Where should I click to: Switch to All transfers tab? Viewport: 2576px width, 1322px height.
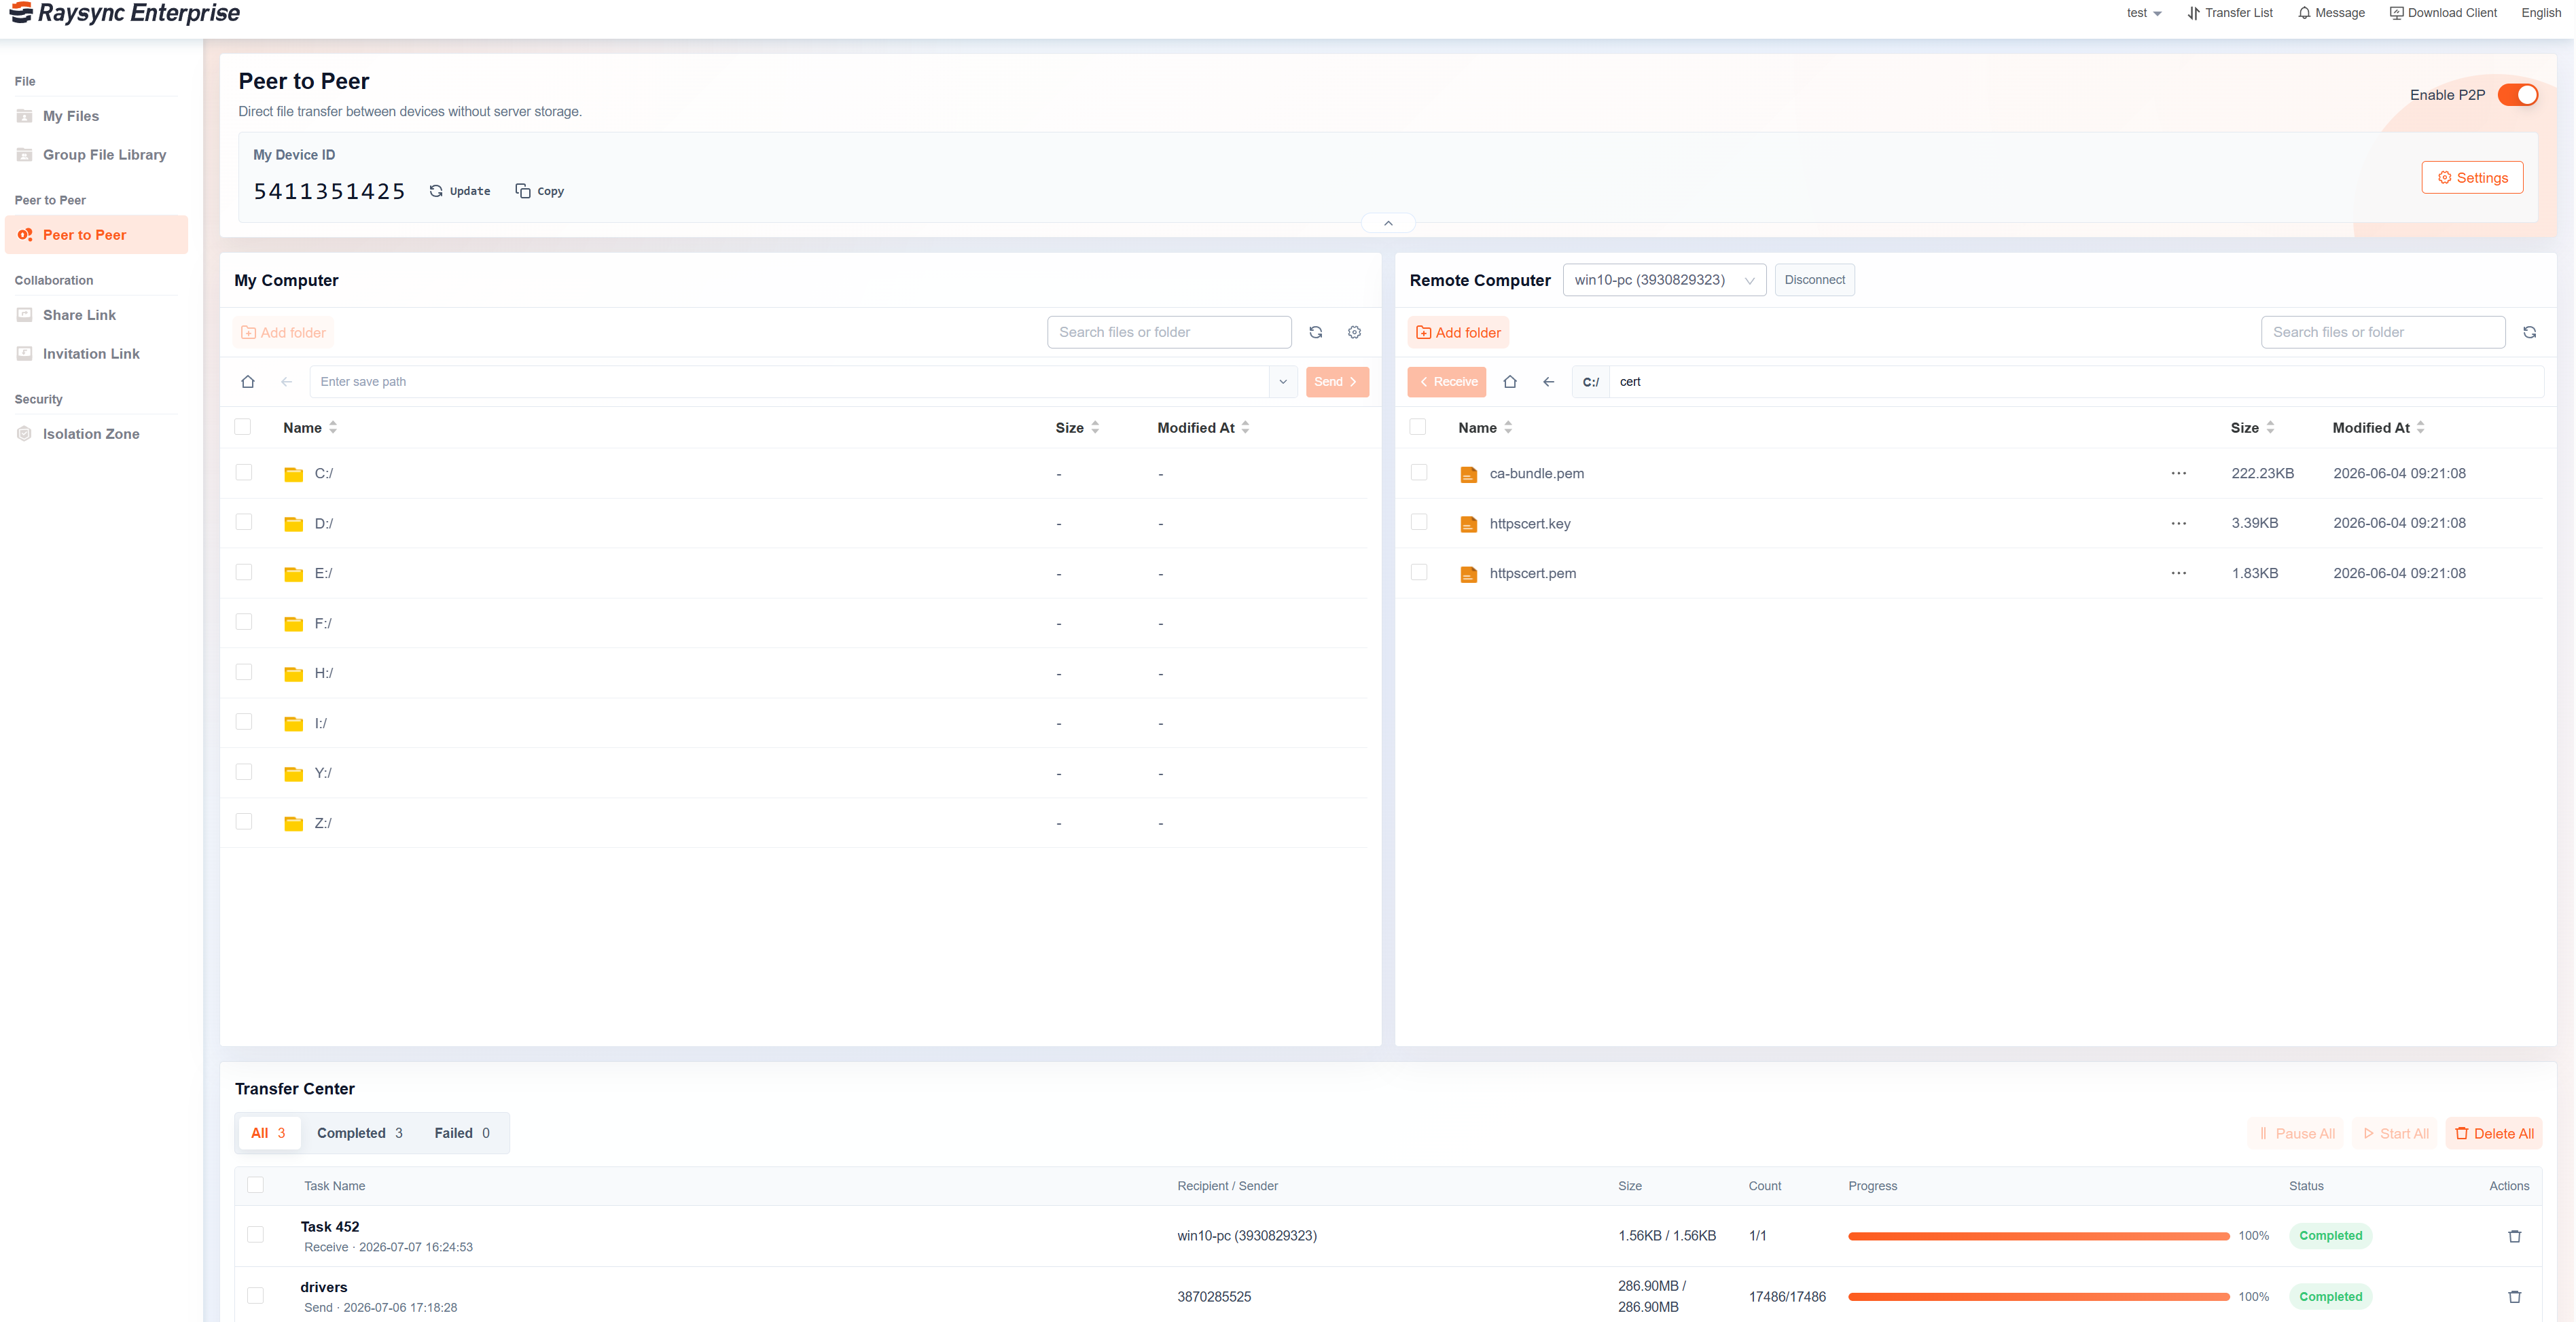point(268,1133)
